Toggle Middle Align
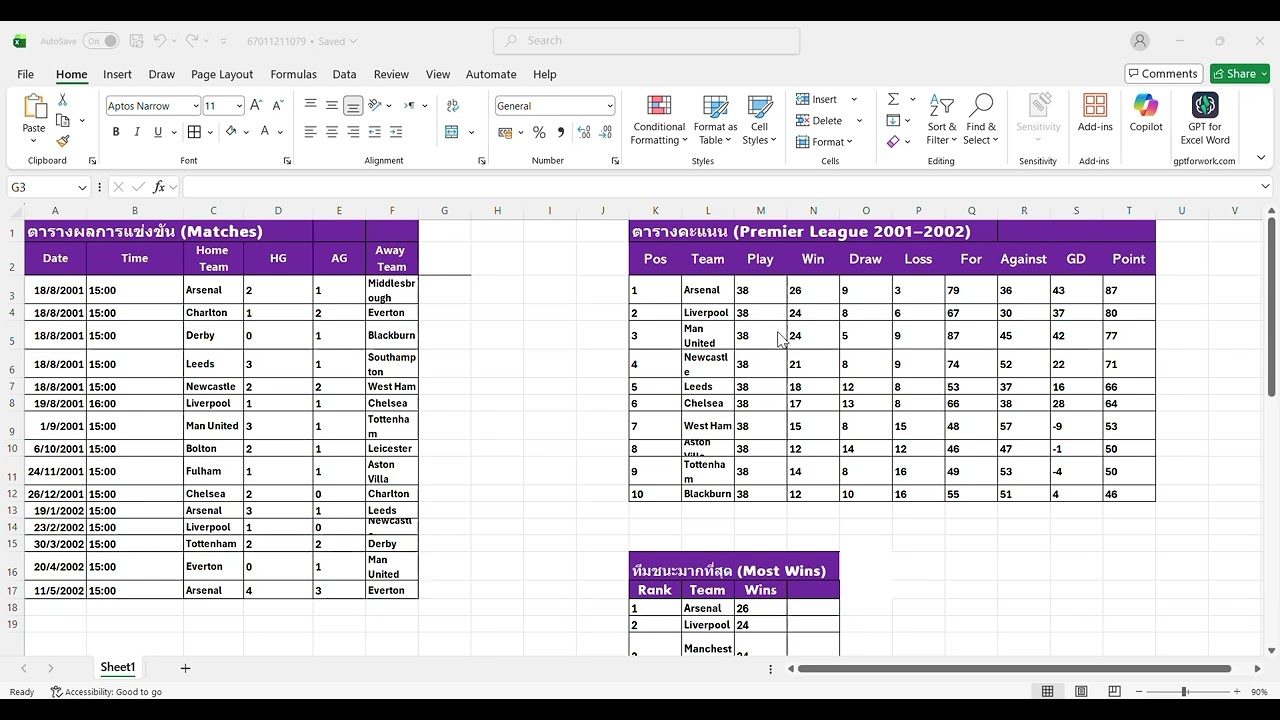This screenshot has height=720, width=1280. [x=332, y=105]
